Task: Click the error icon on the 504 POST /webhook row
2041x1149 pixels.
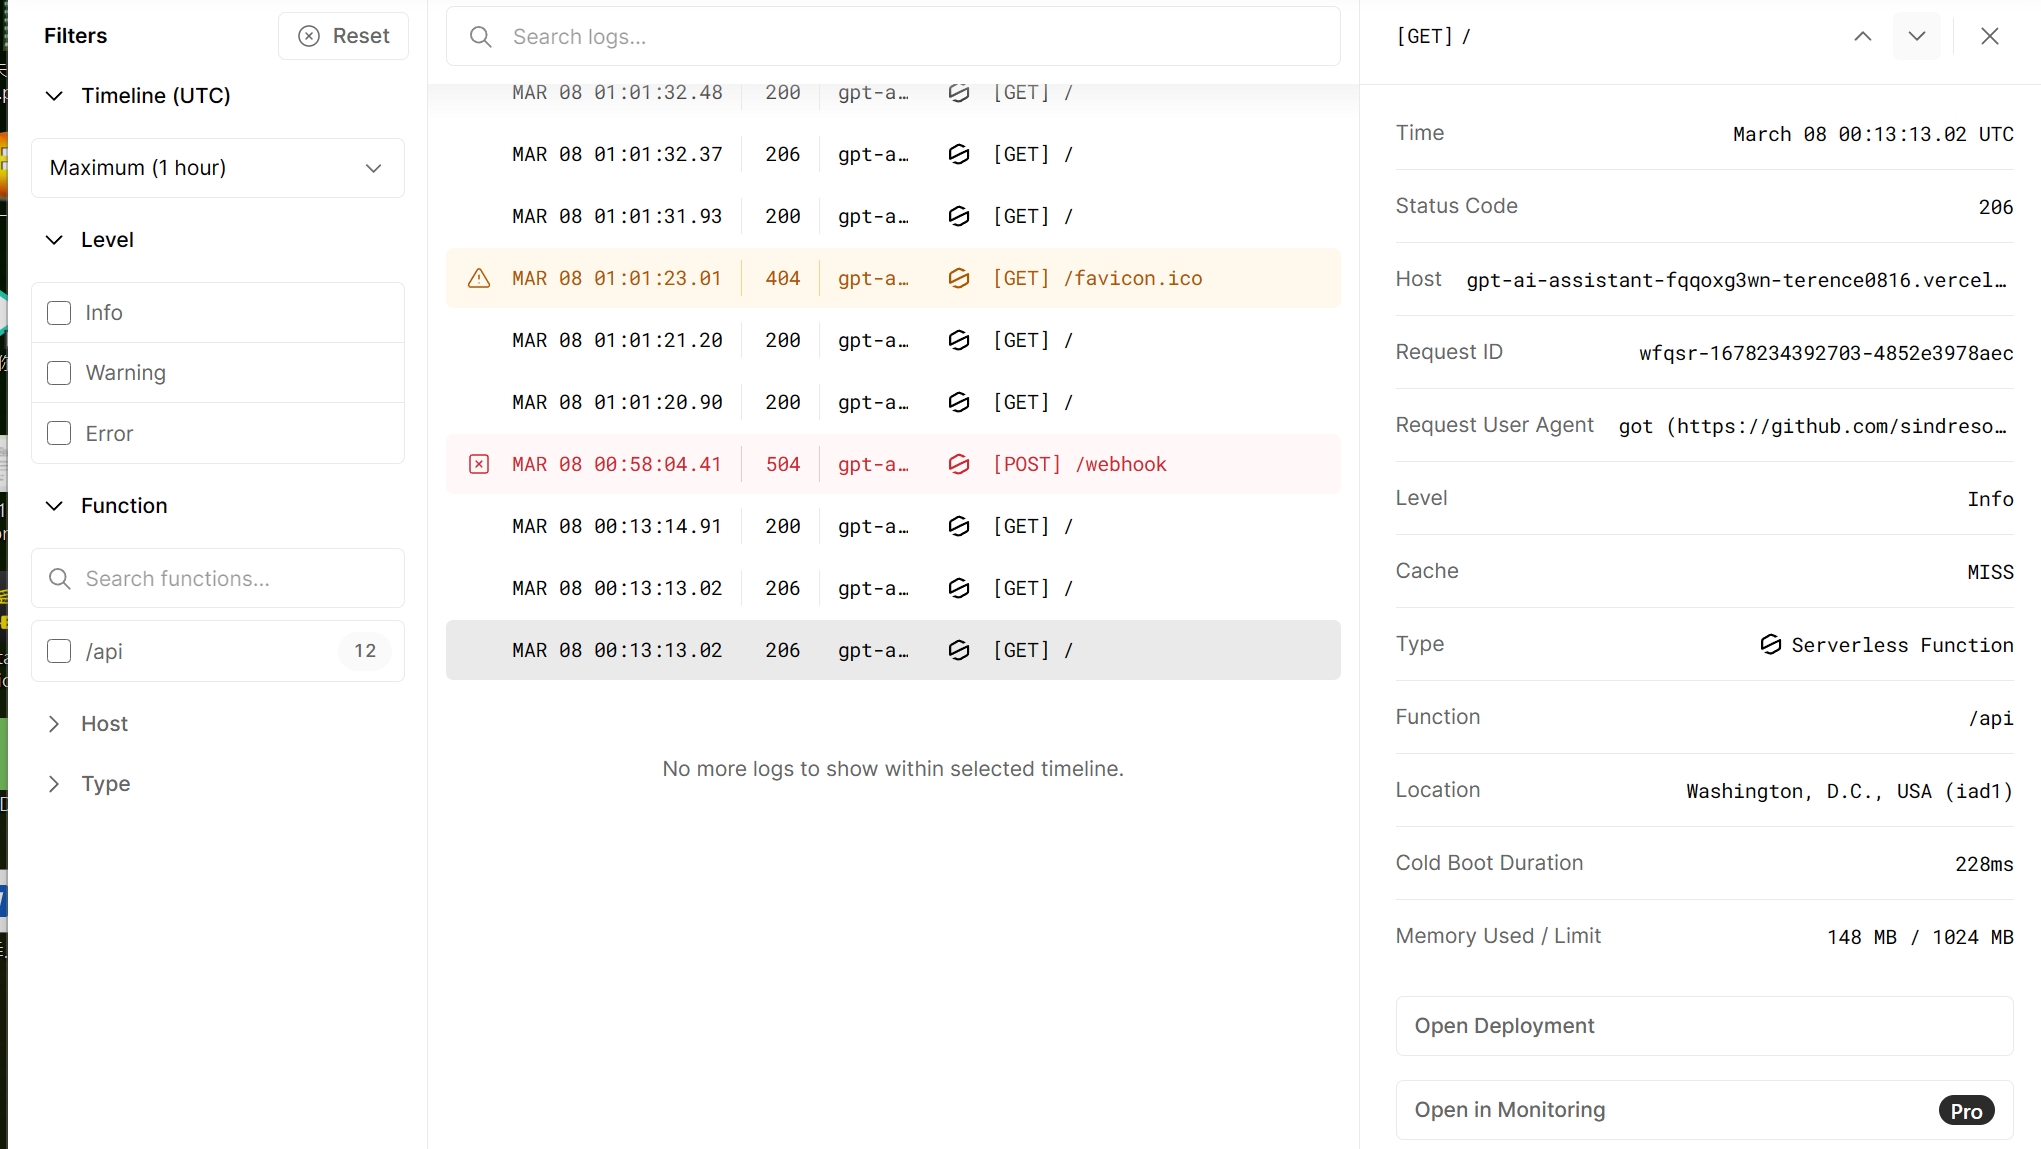Action: point(480,464)
